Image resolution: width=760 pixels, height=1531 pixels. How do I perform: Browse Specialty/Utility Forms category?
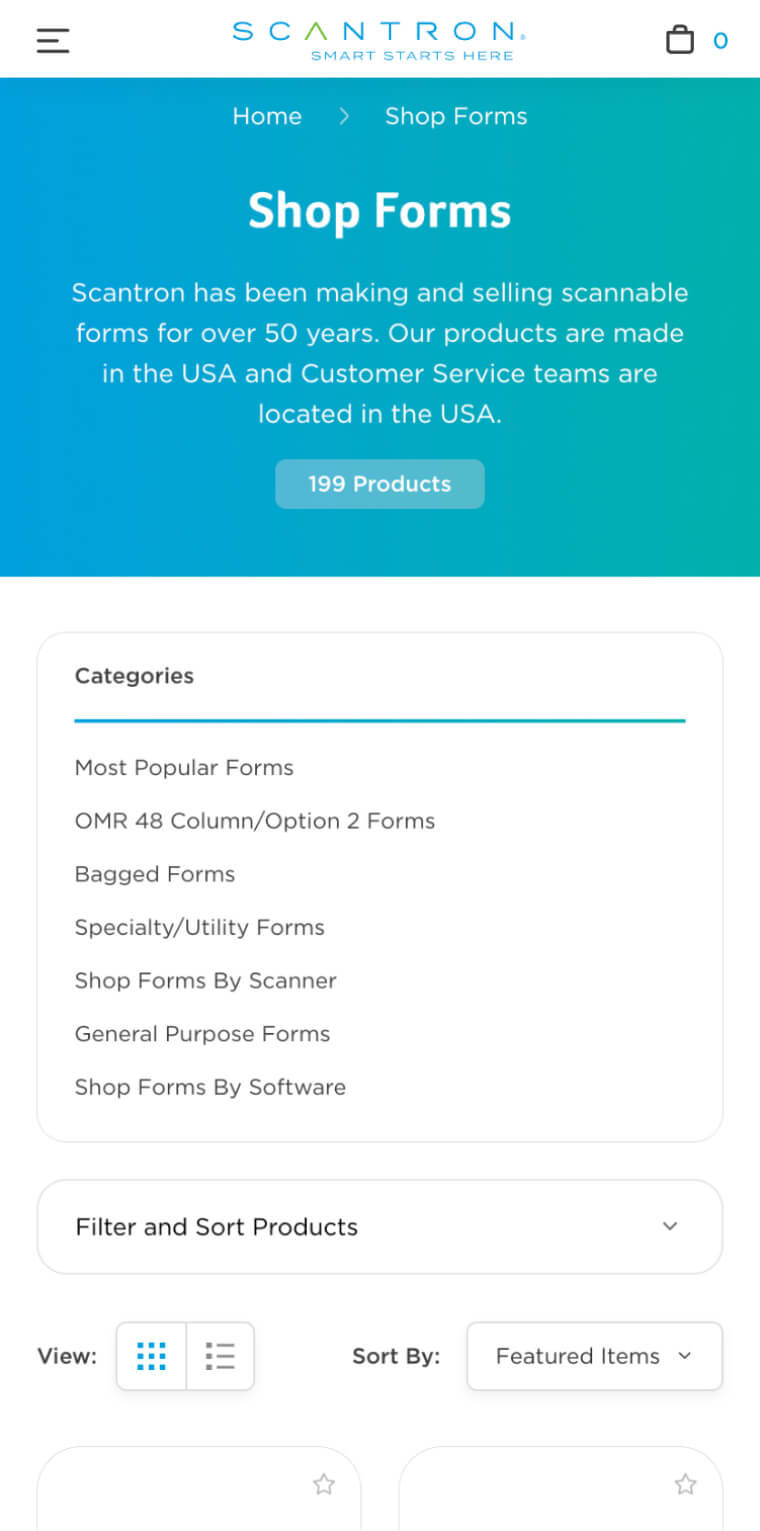tap(200, 927)
